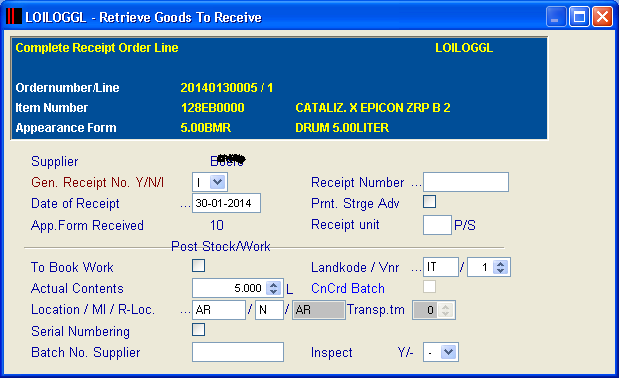Click the Vnr stepper arrows

tap(501, 267)
